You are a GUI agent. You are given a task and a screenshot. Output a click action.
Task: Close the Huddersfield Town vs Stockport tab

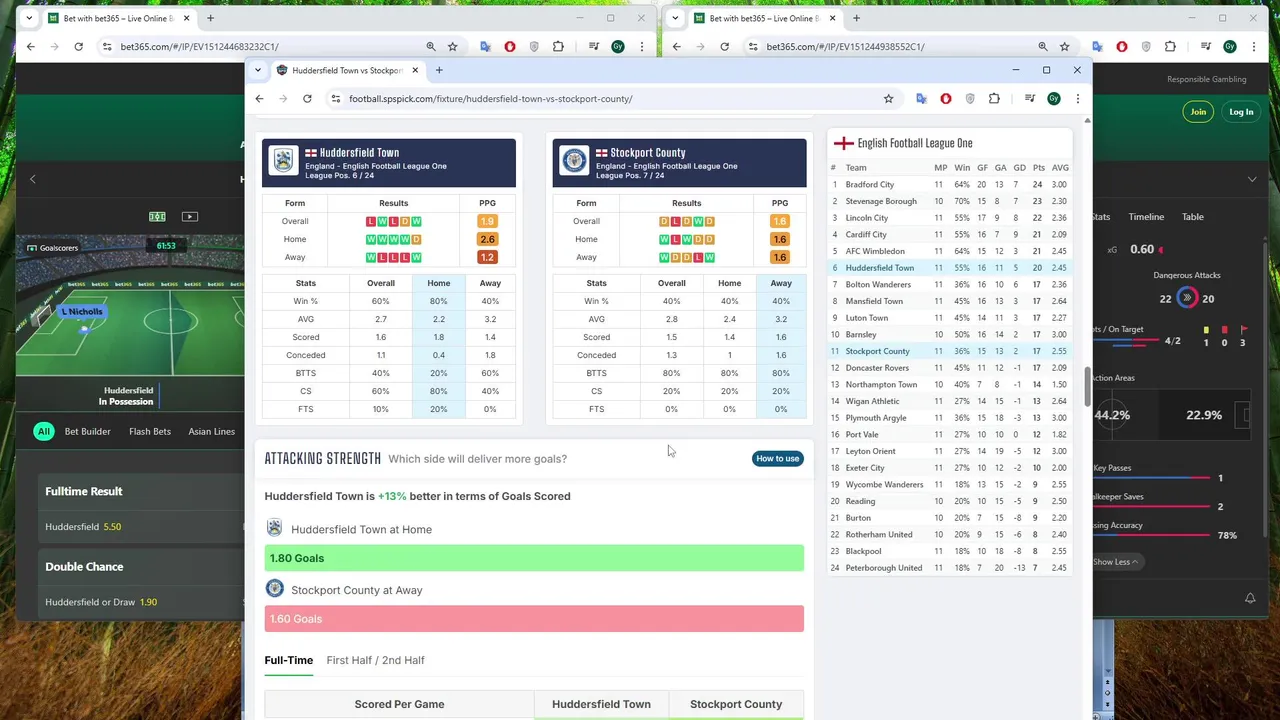415,70
